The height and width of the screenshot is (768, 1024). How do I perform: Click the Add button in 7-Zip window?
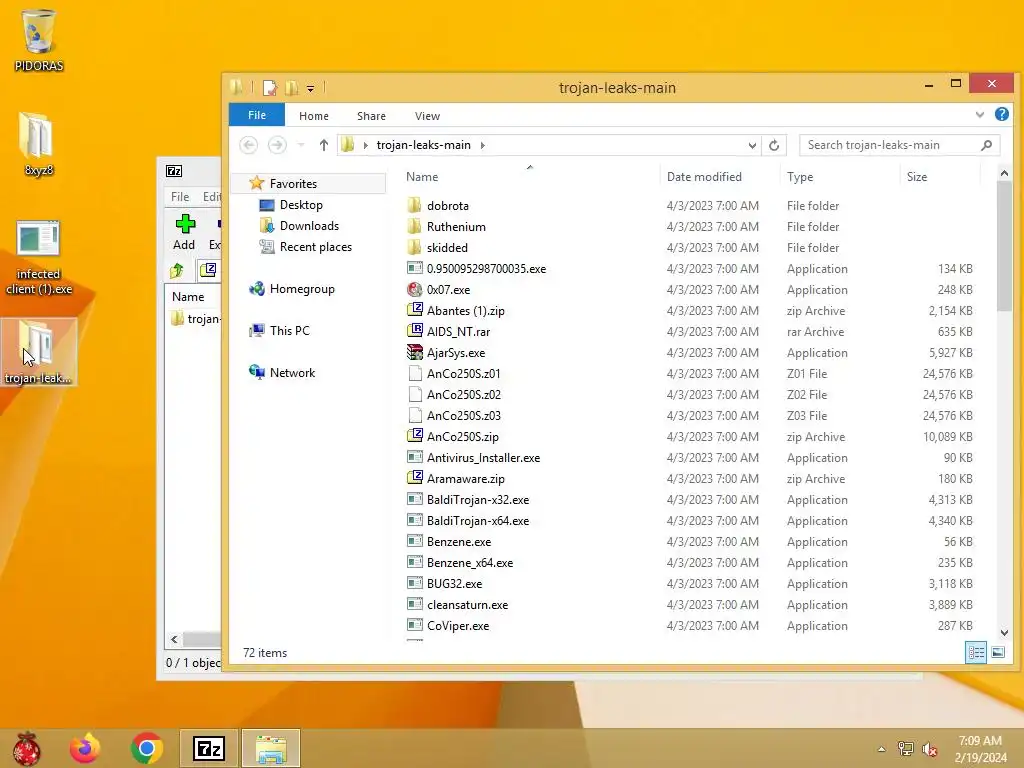[185, 232]
